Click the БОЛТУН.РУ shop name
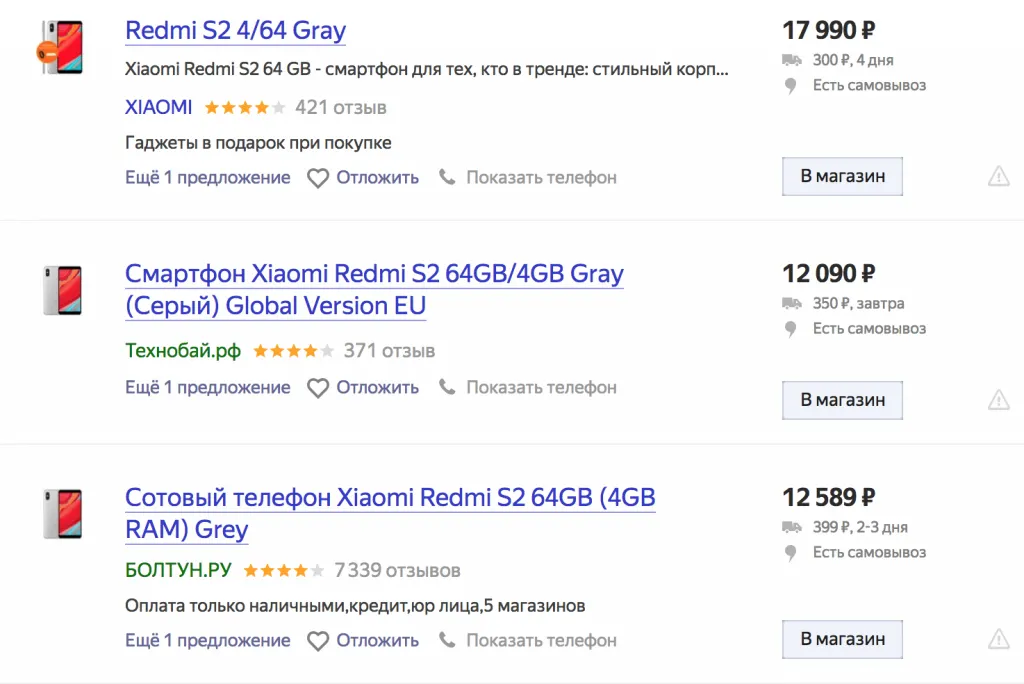 pyautogui.click(x=178, y=571)
